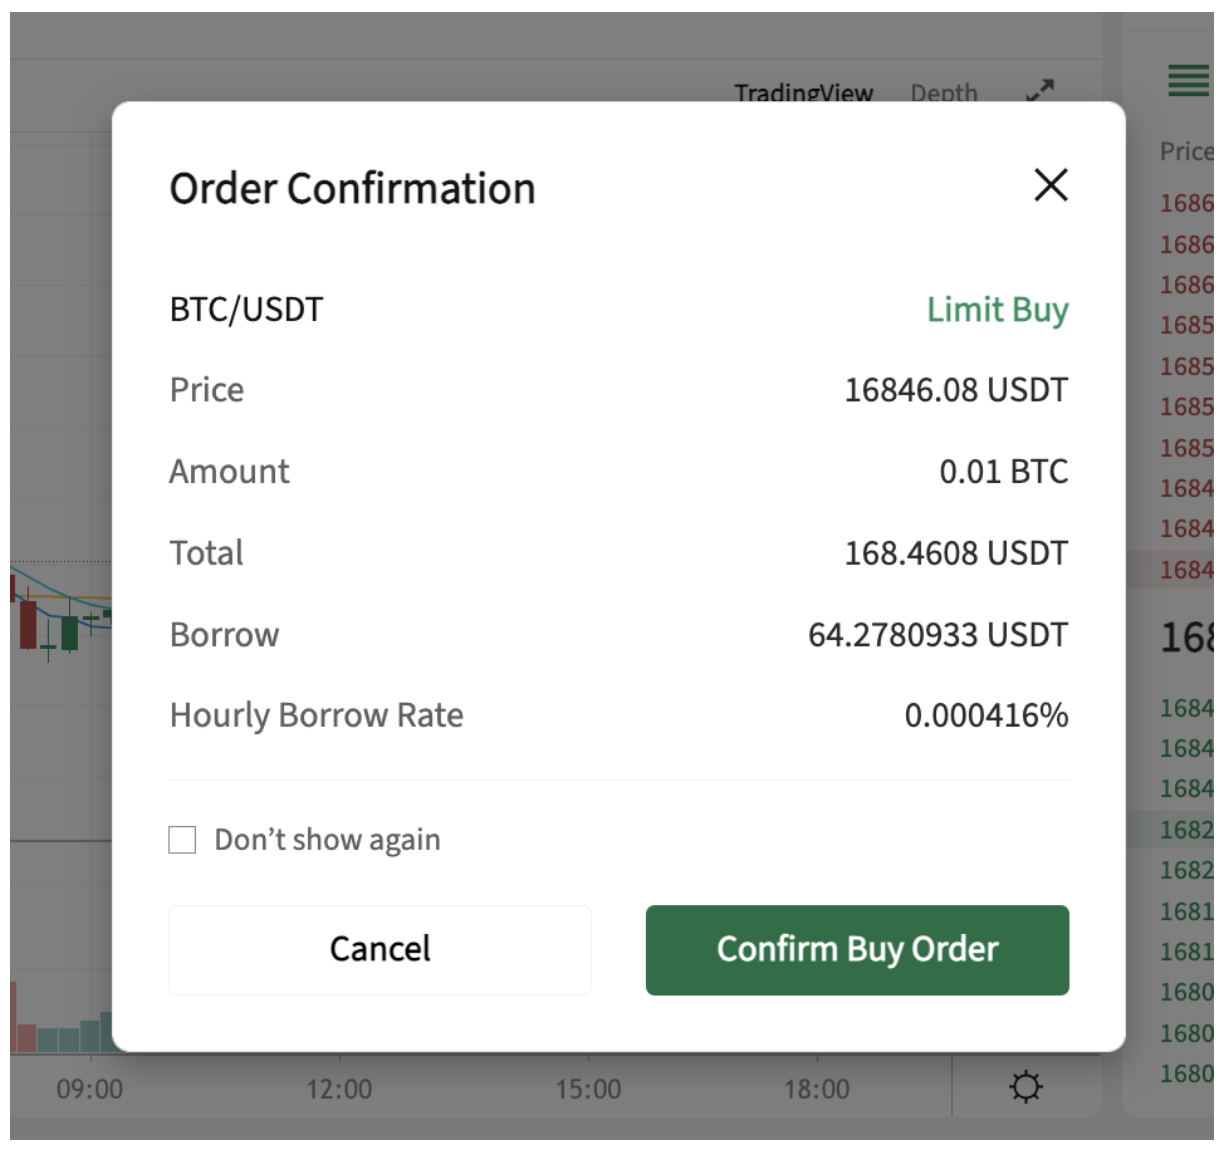Select the green candlestick on the chart

(x=69, y=632)
